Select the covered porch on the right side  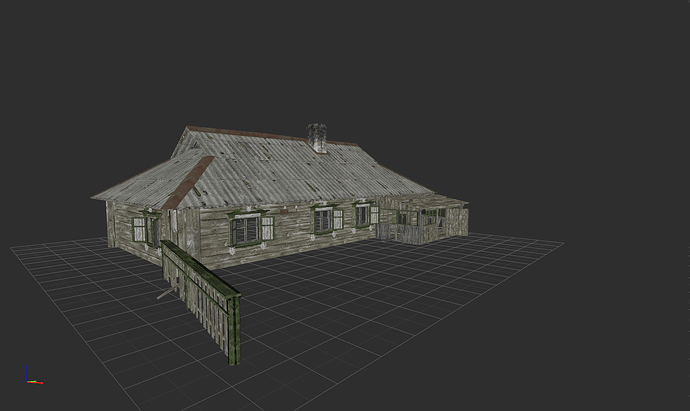click(x=425, y=218)
